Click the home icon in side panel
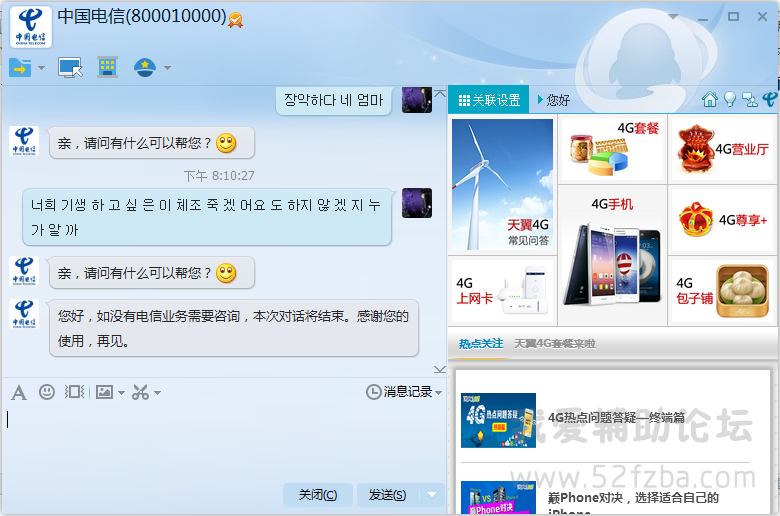780x516 pixels. (x=709, y=100)
